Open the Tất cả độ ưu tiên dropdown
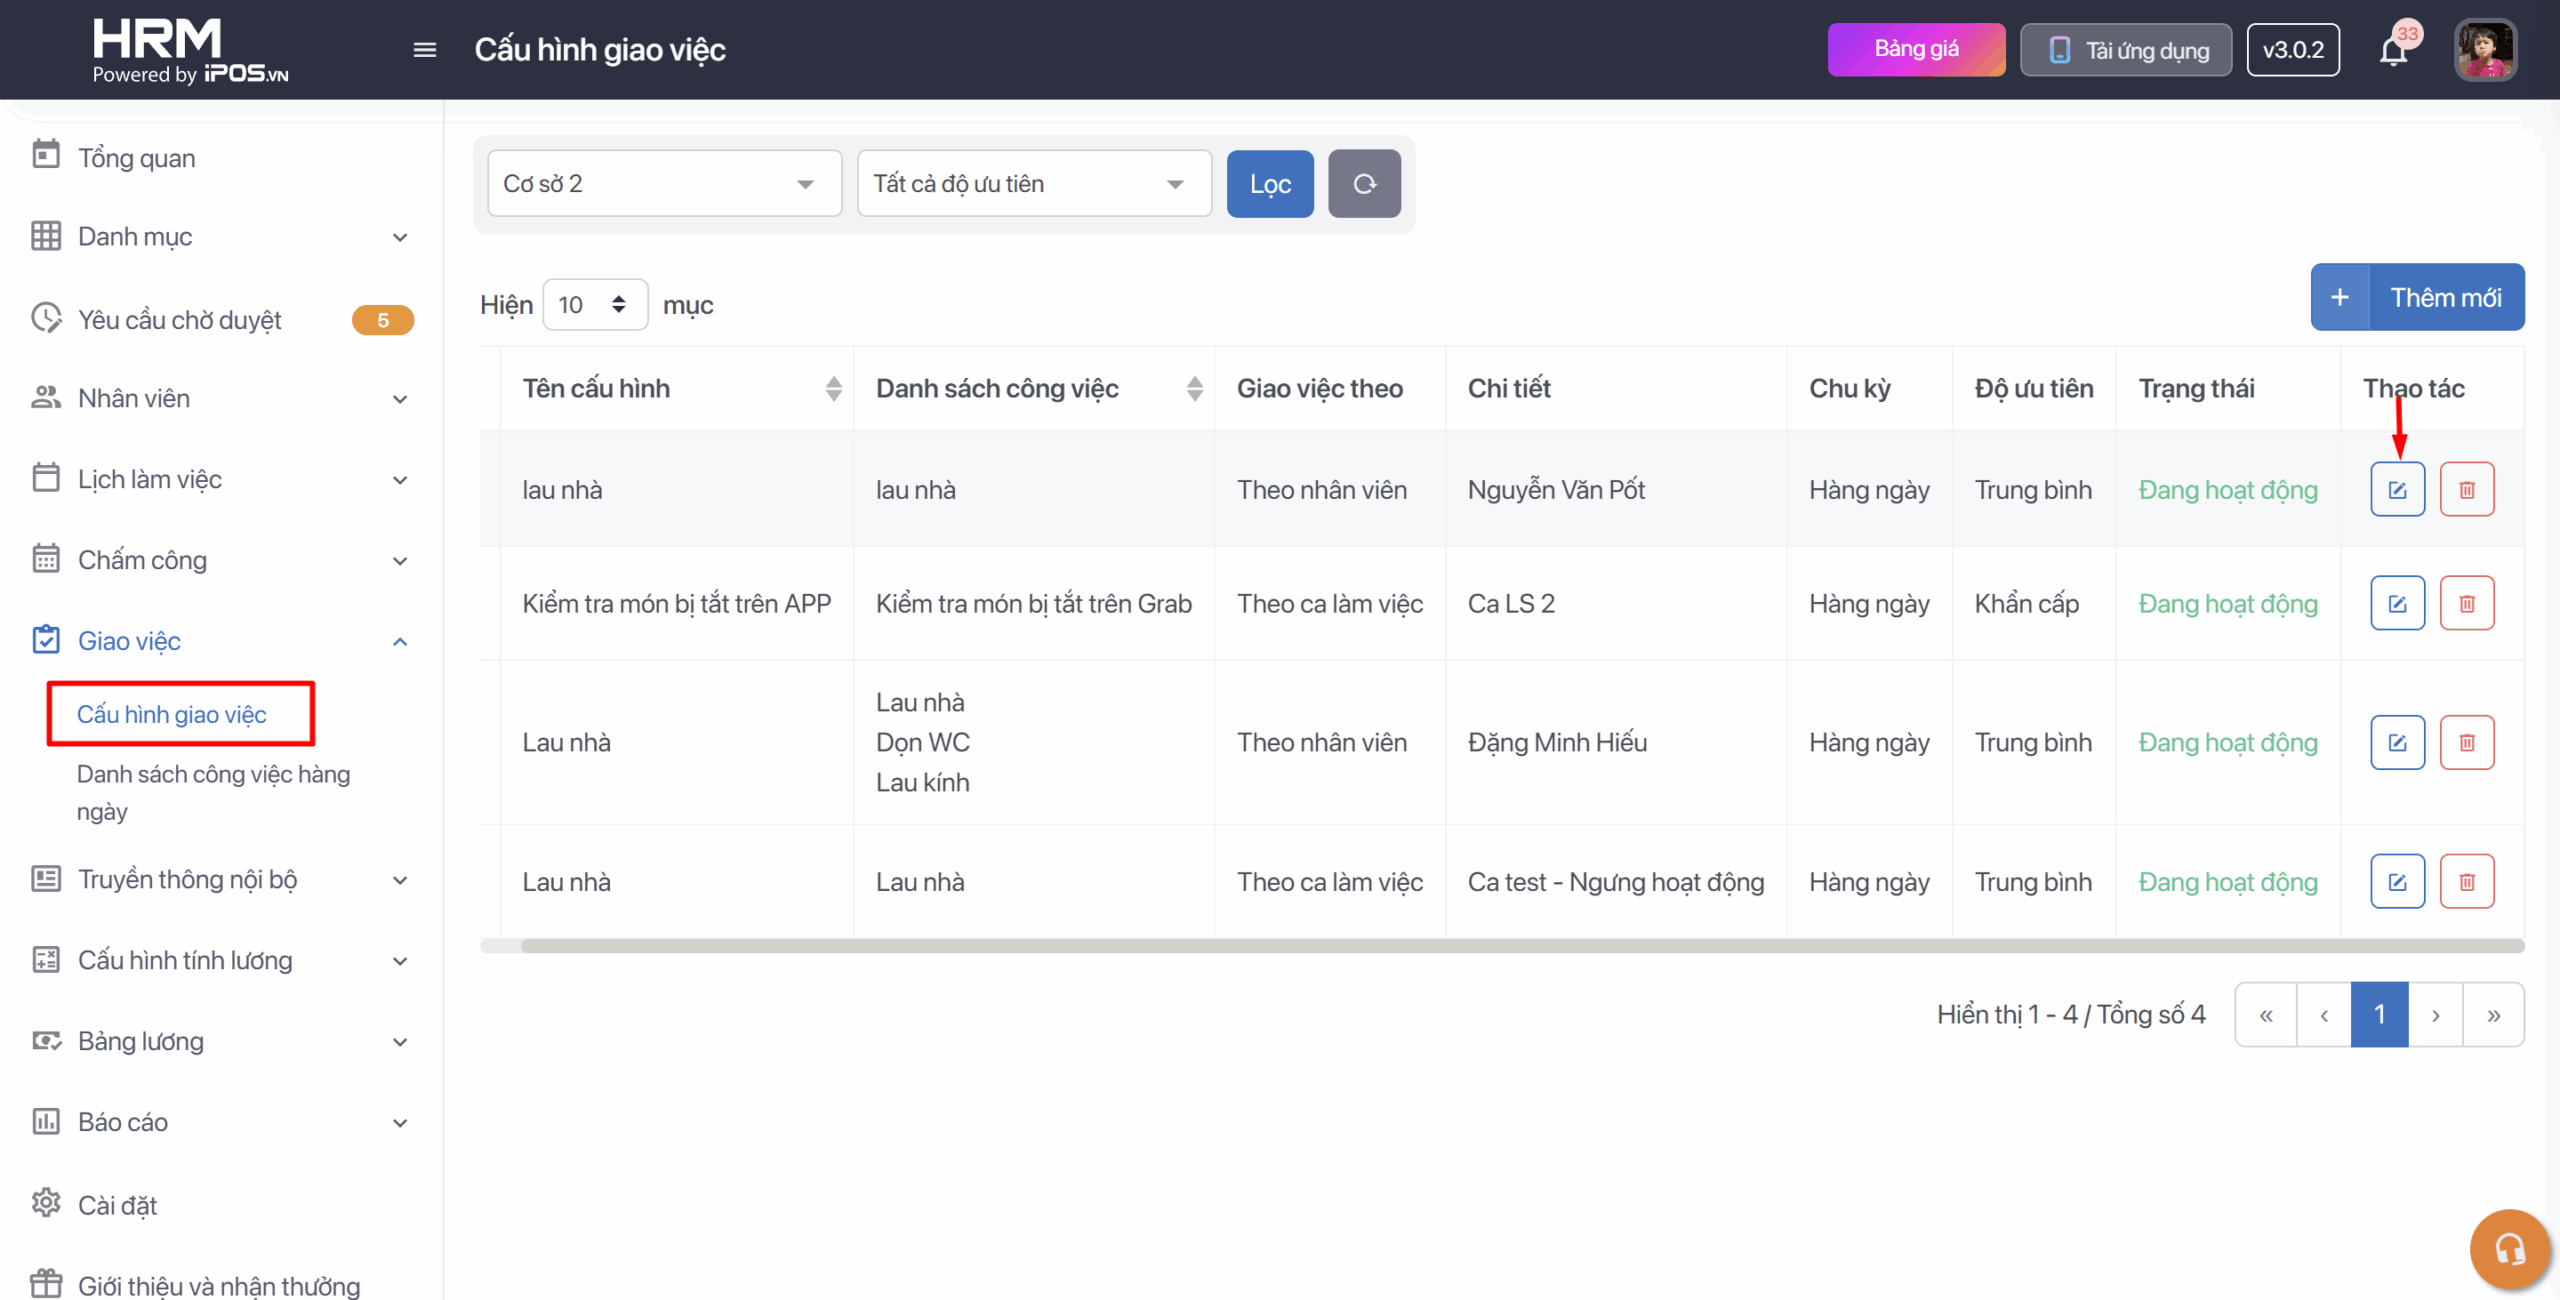Image resolution: width=2560 pixels, height=1300 pixels. coord(1034,184)
